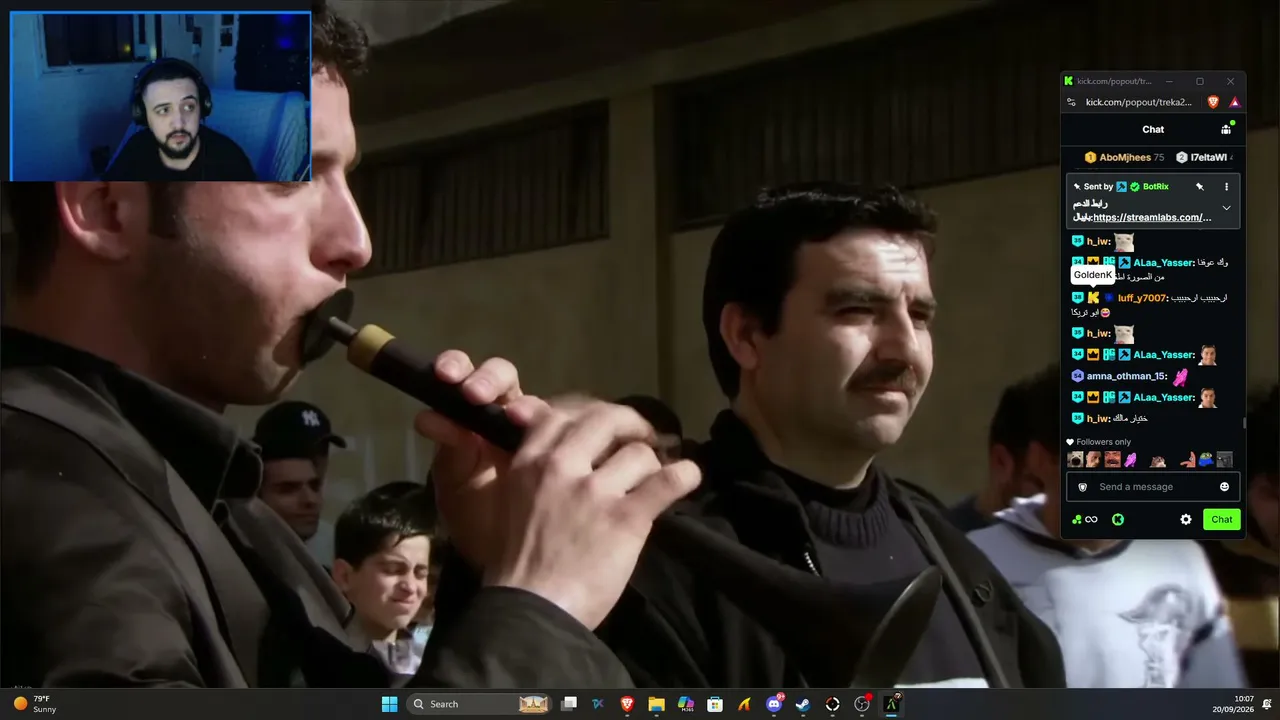Open the chat gifts leaderboard icon

(1226, 129)
